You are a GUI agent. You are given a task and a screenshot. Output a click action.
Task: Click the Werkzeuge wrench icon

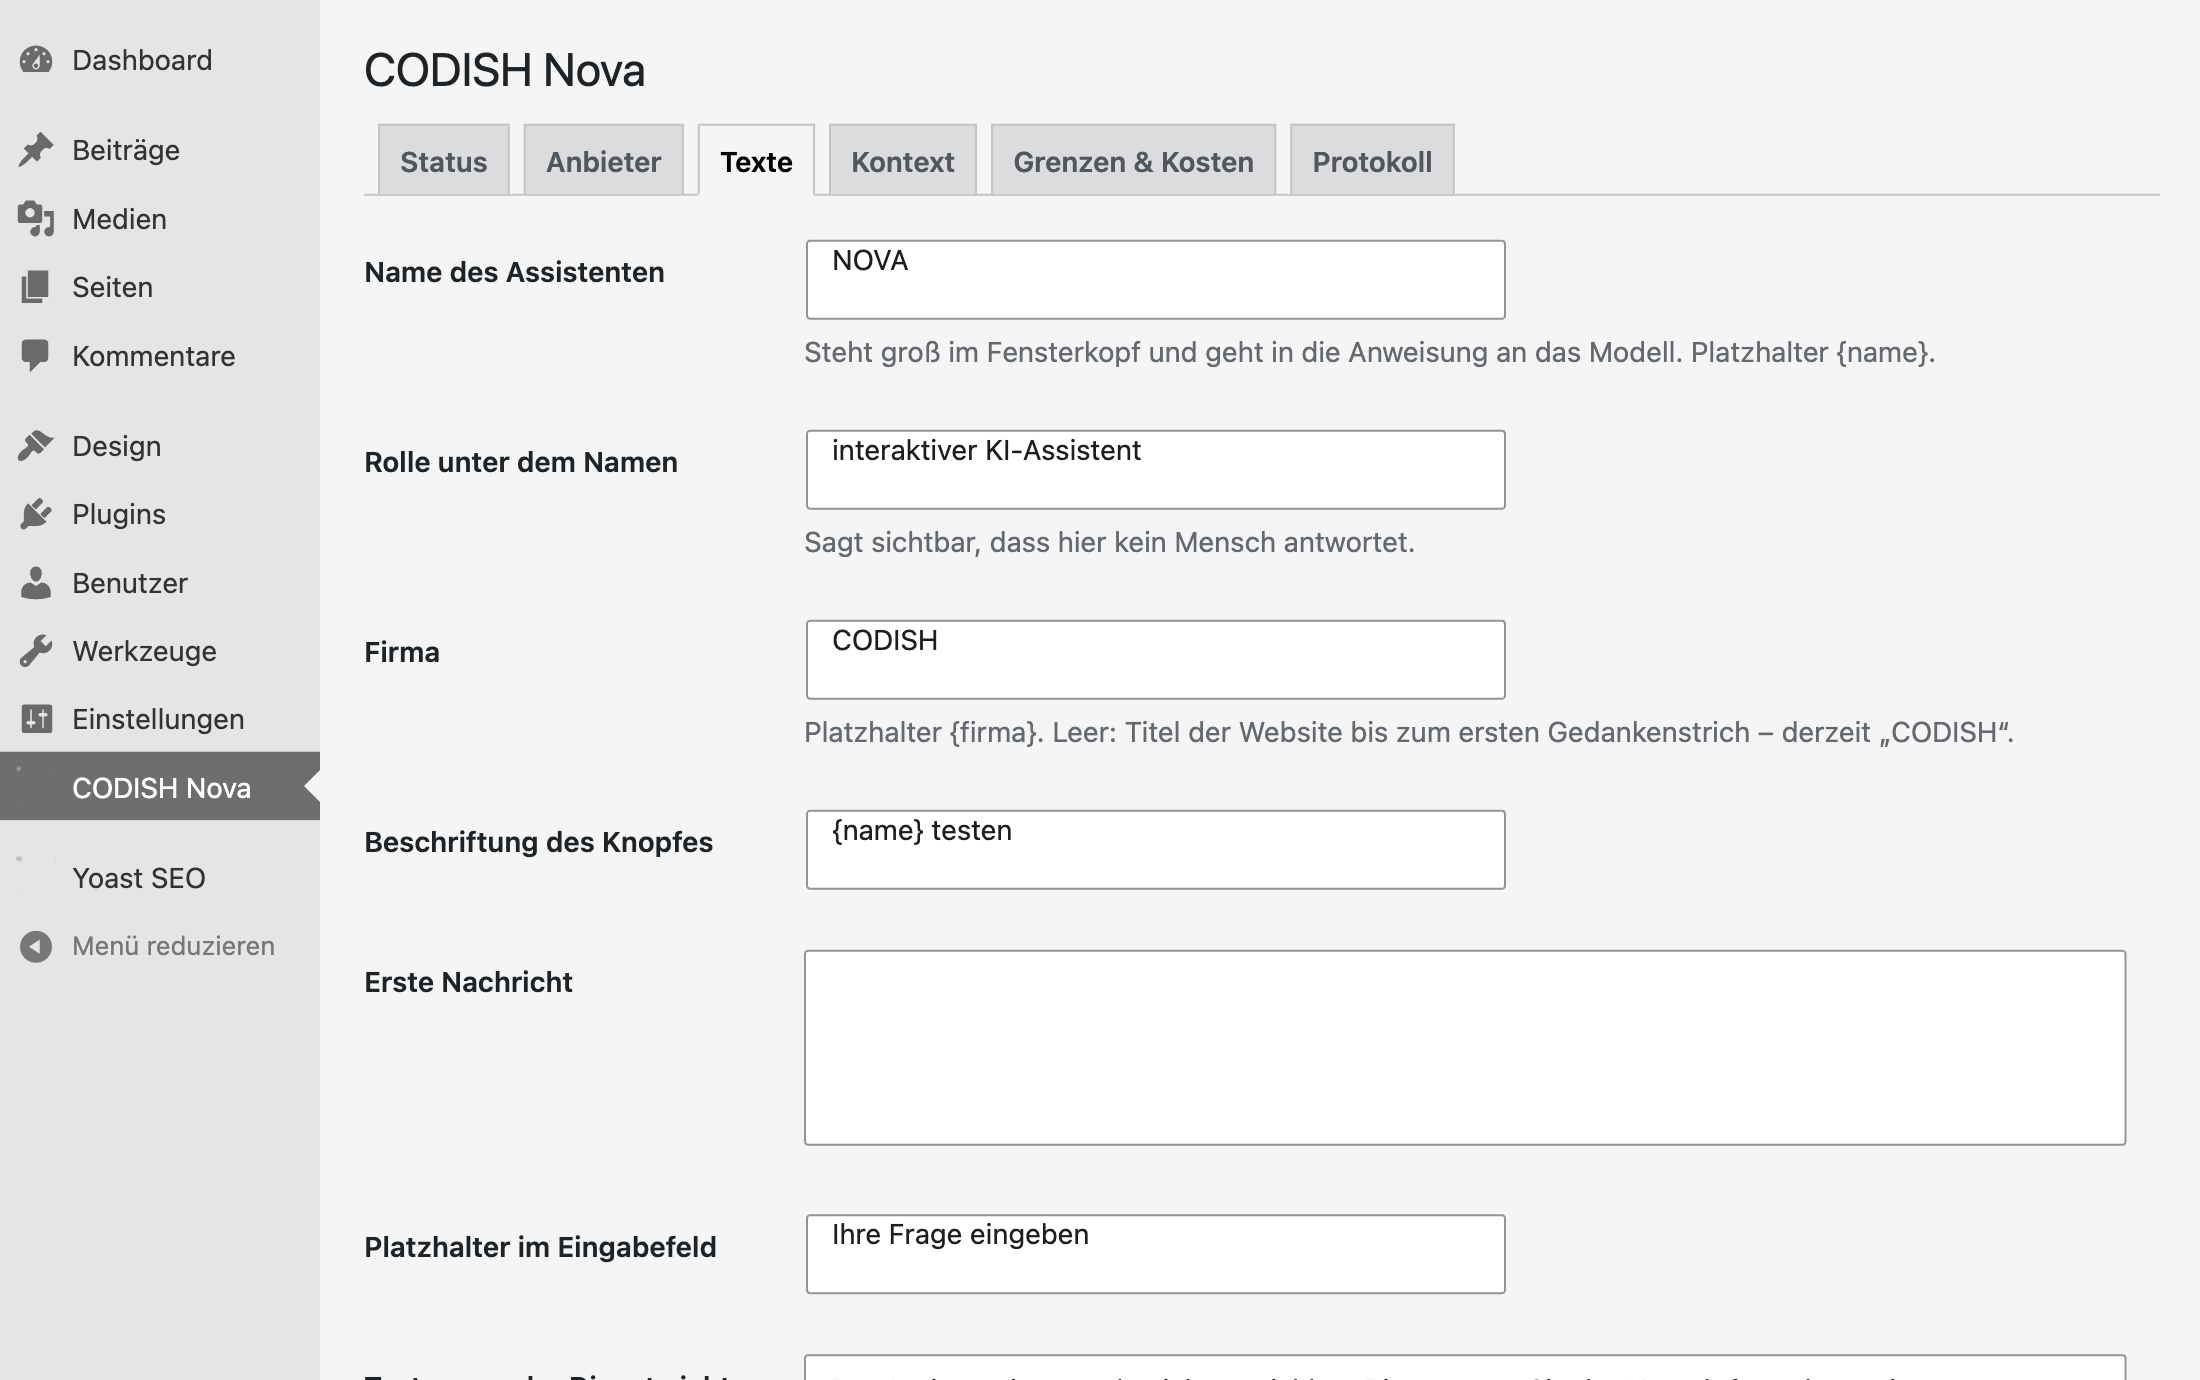tap(36, 651)
